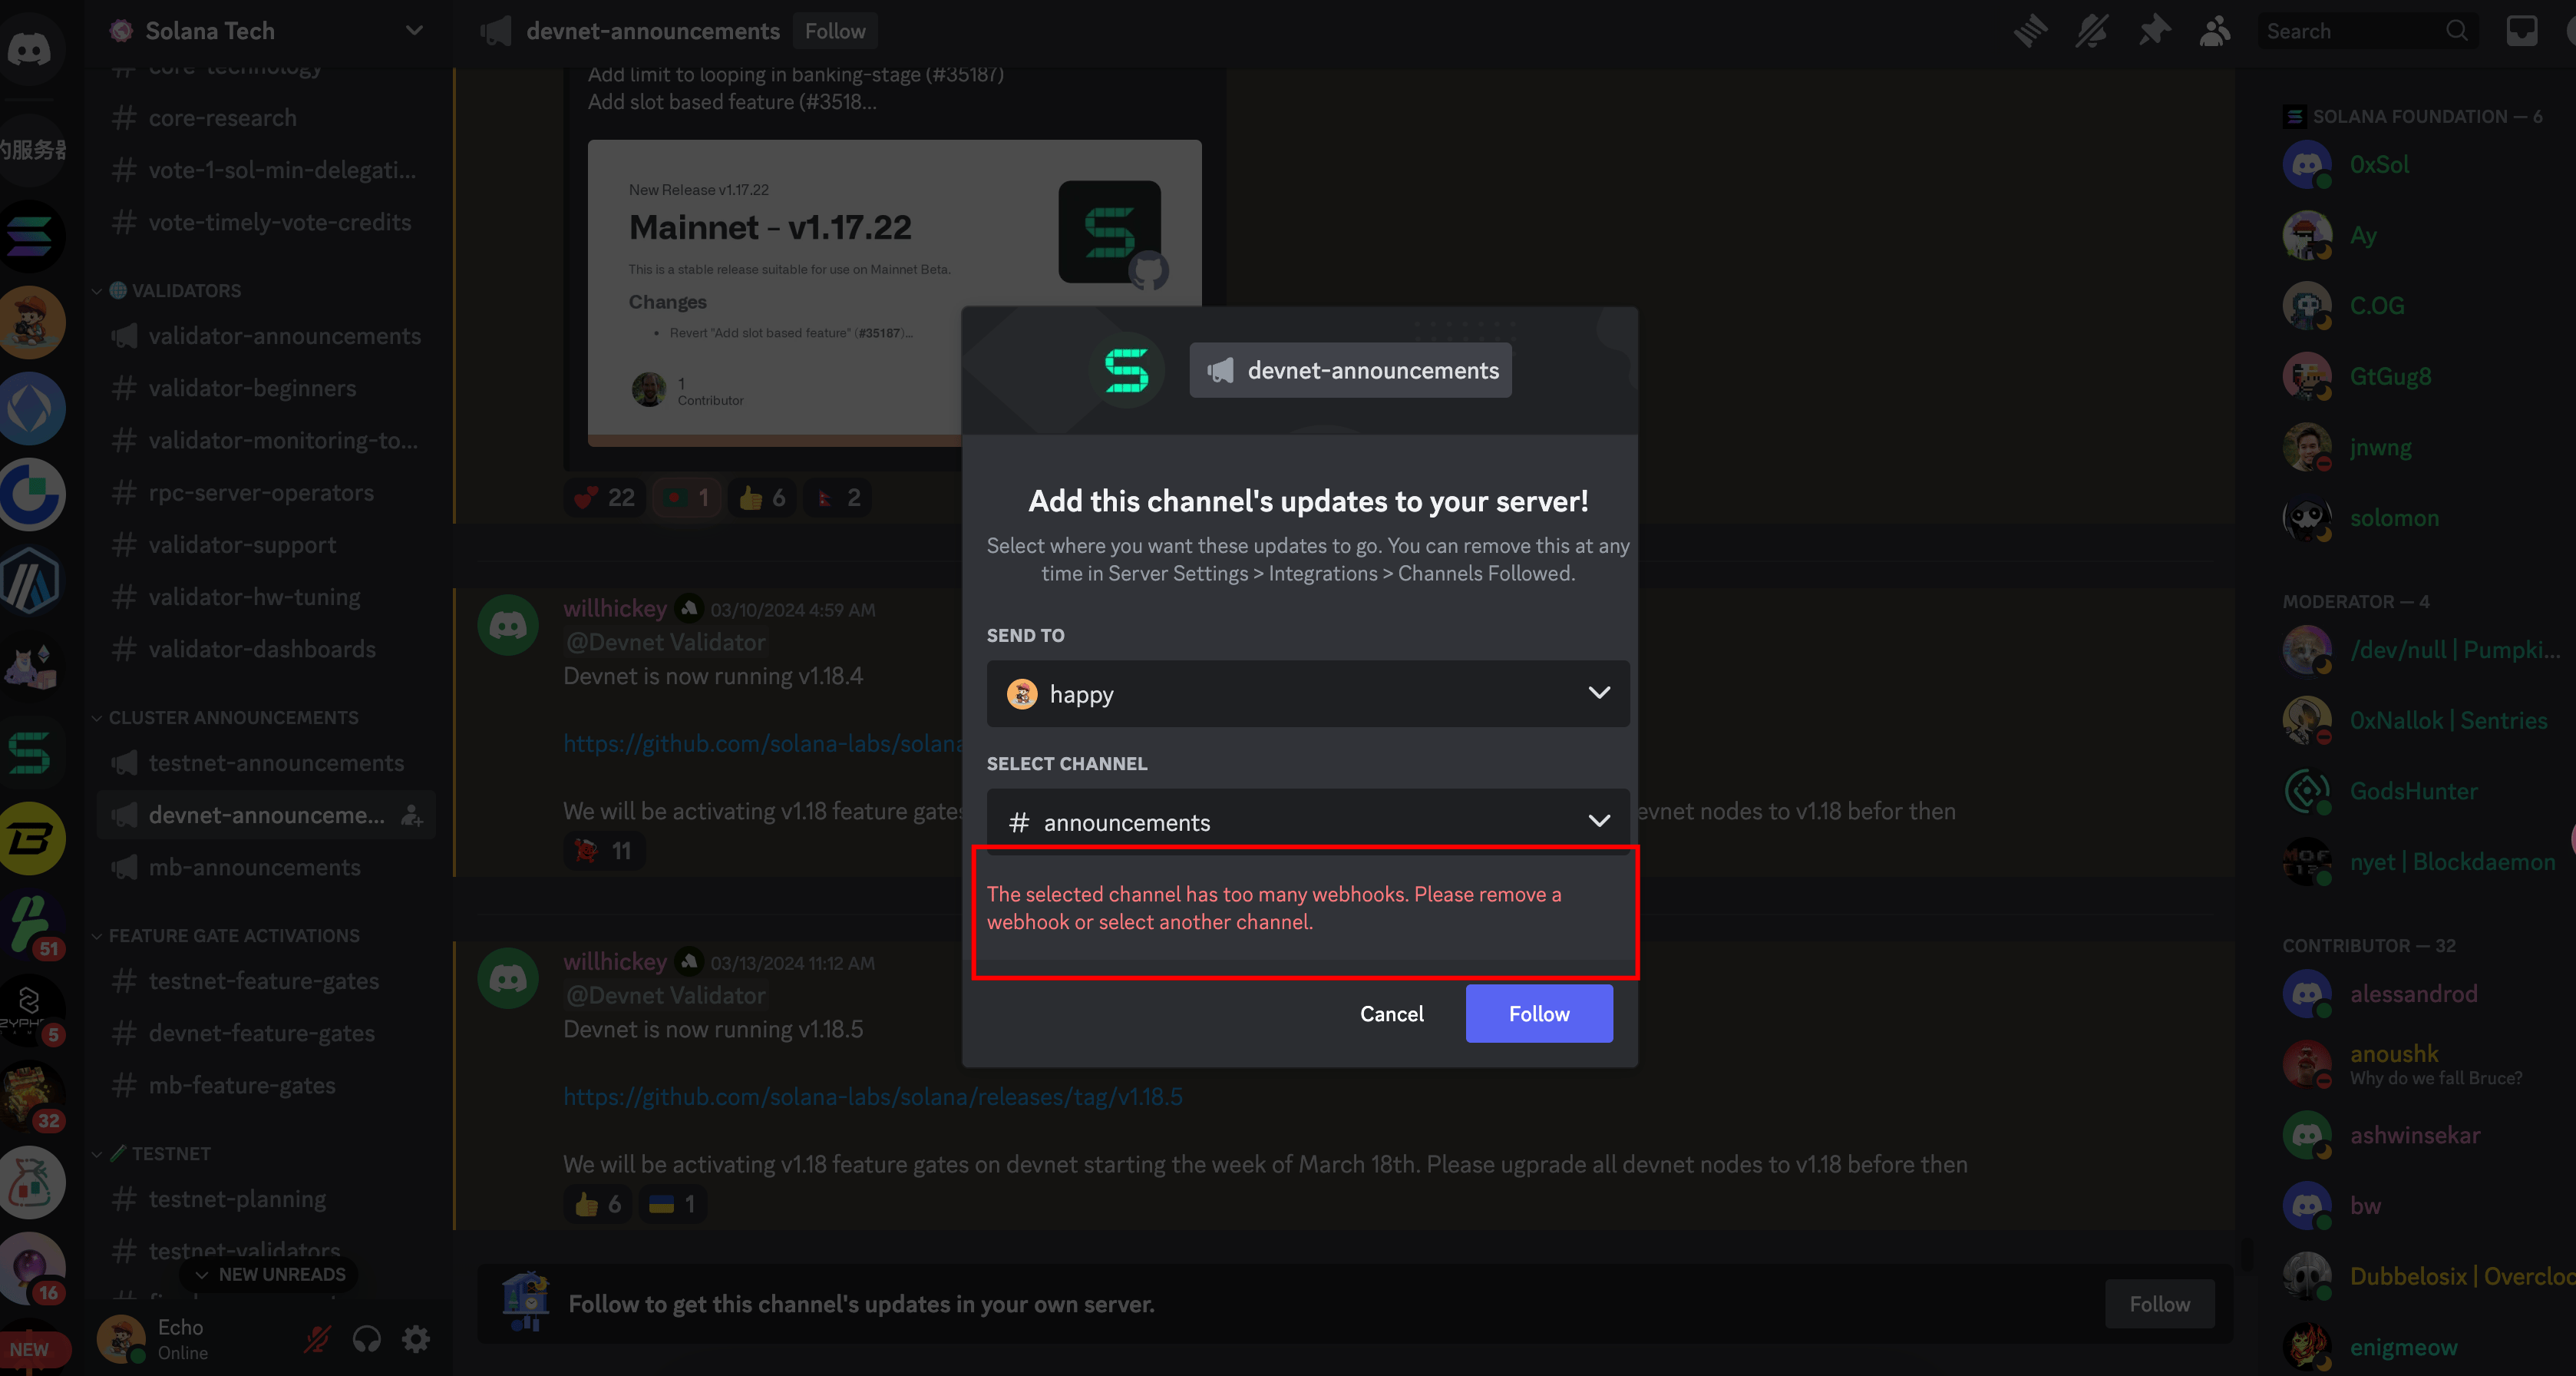This screenshot has height=1376, width=2576.
Task: Toggle deafen headphones icon
Action: click(x=367, y=1338)
